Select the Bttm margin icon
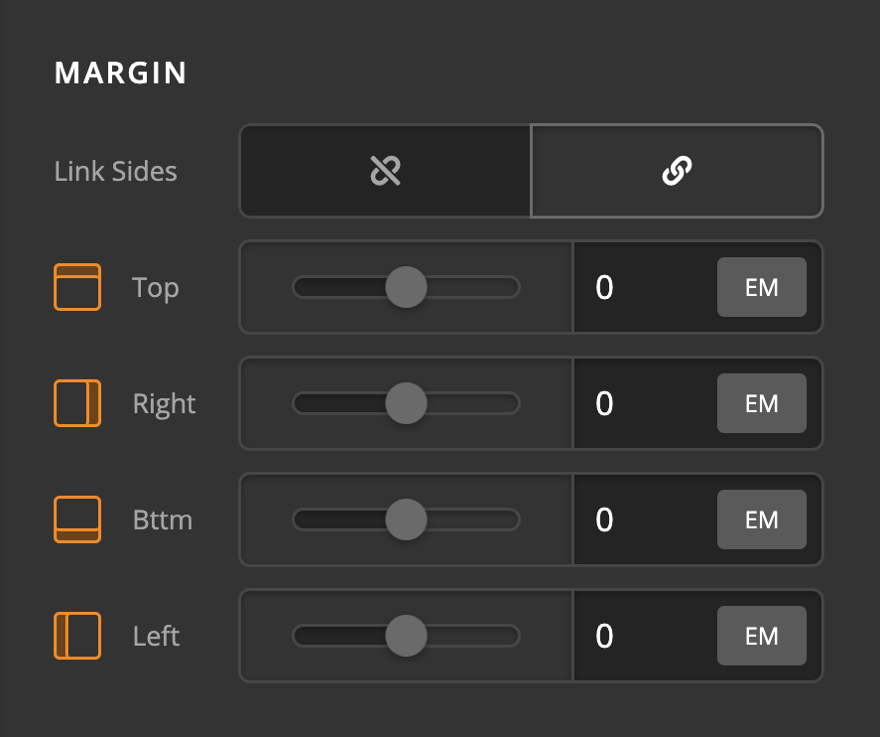Viewport: 880px width, 737px height. pyautogui.click(x=77, y=519)
